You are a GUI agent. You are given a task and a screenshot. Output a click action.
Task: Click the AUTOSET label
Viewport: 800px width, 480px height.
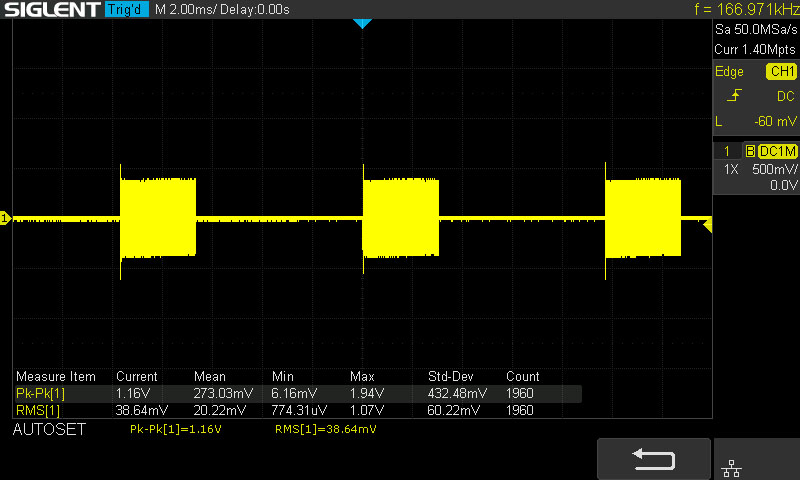[49, 430]
